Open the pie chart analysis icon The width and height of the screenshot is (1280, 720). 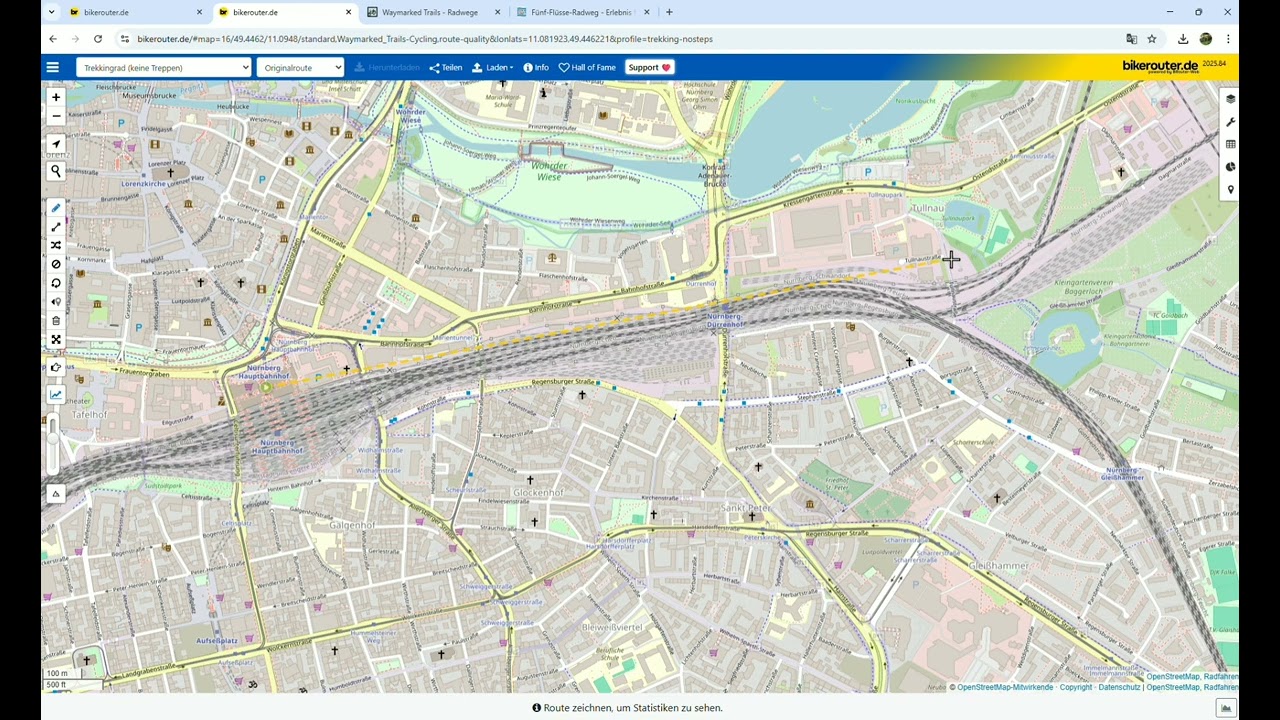coord(1230,167)
